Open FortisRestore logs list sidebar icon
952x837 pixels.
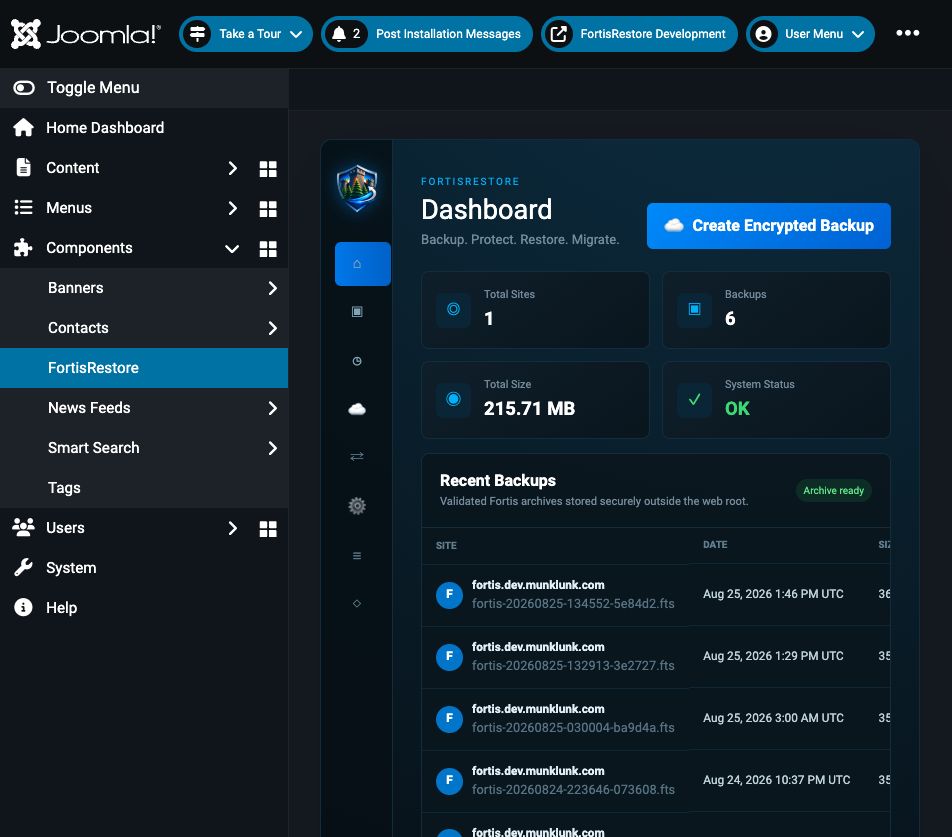click(x=357, y=556)
